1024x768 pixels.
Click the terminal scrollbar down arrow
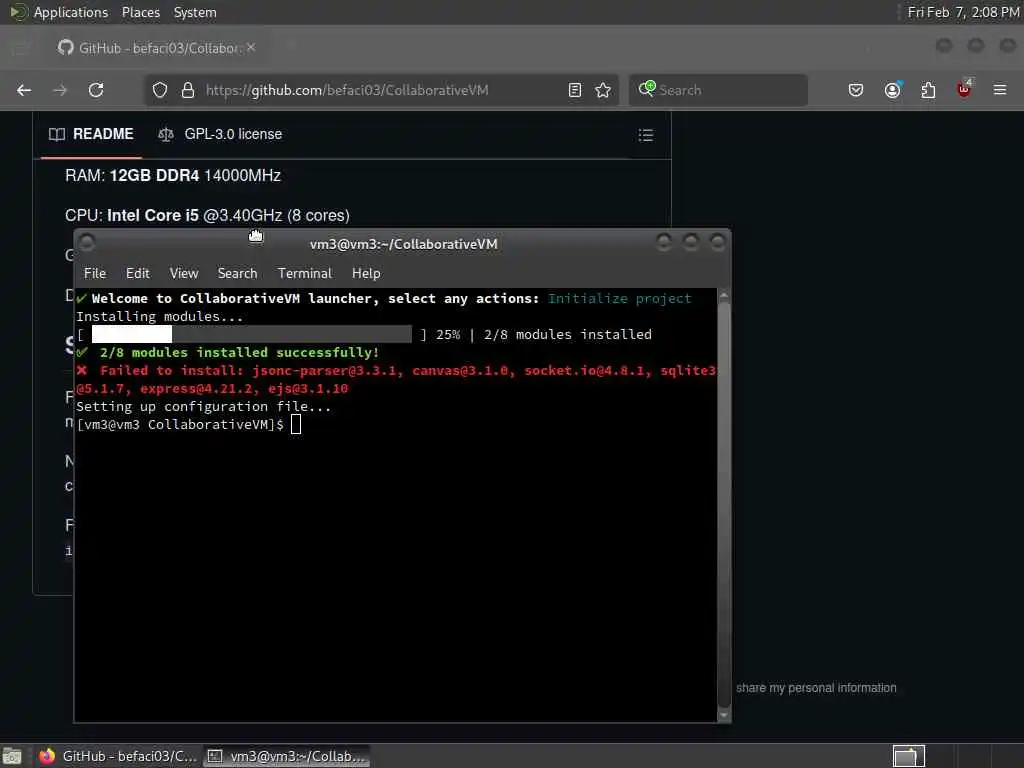724,715
